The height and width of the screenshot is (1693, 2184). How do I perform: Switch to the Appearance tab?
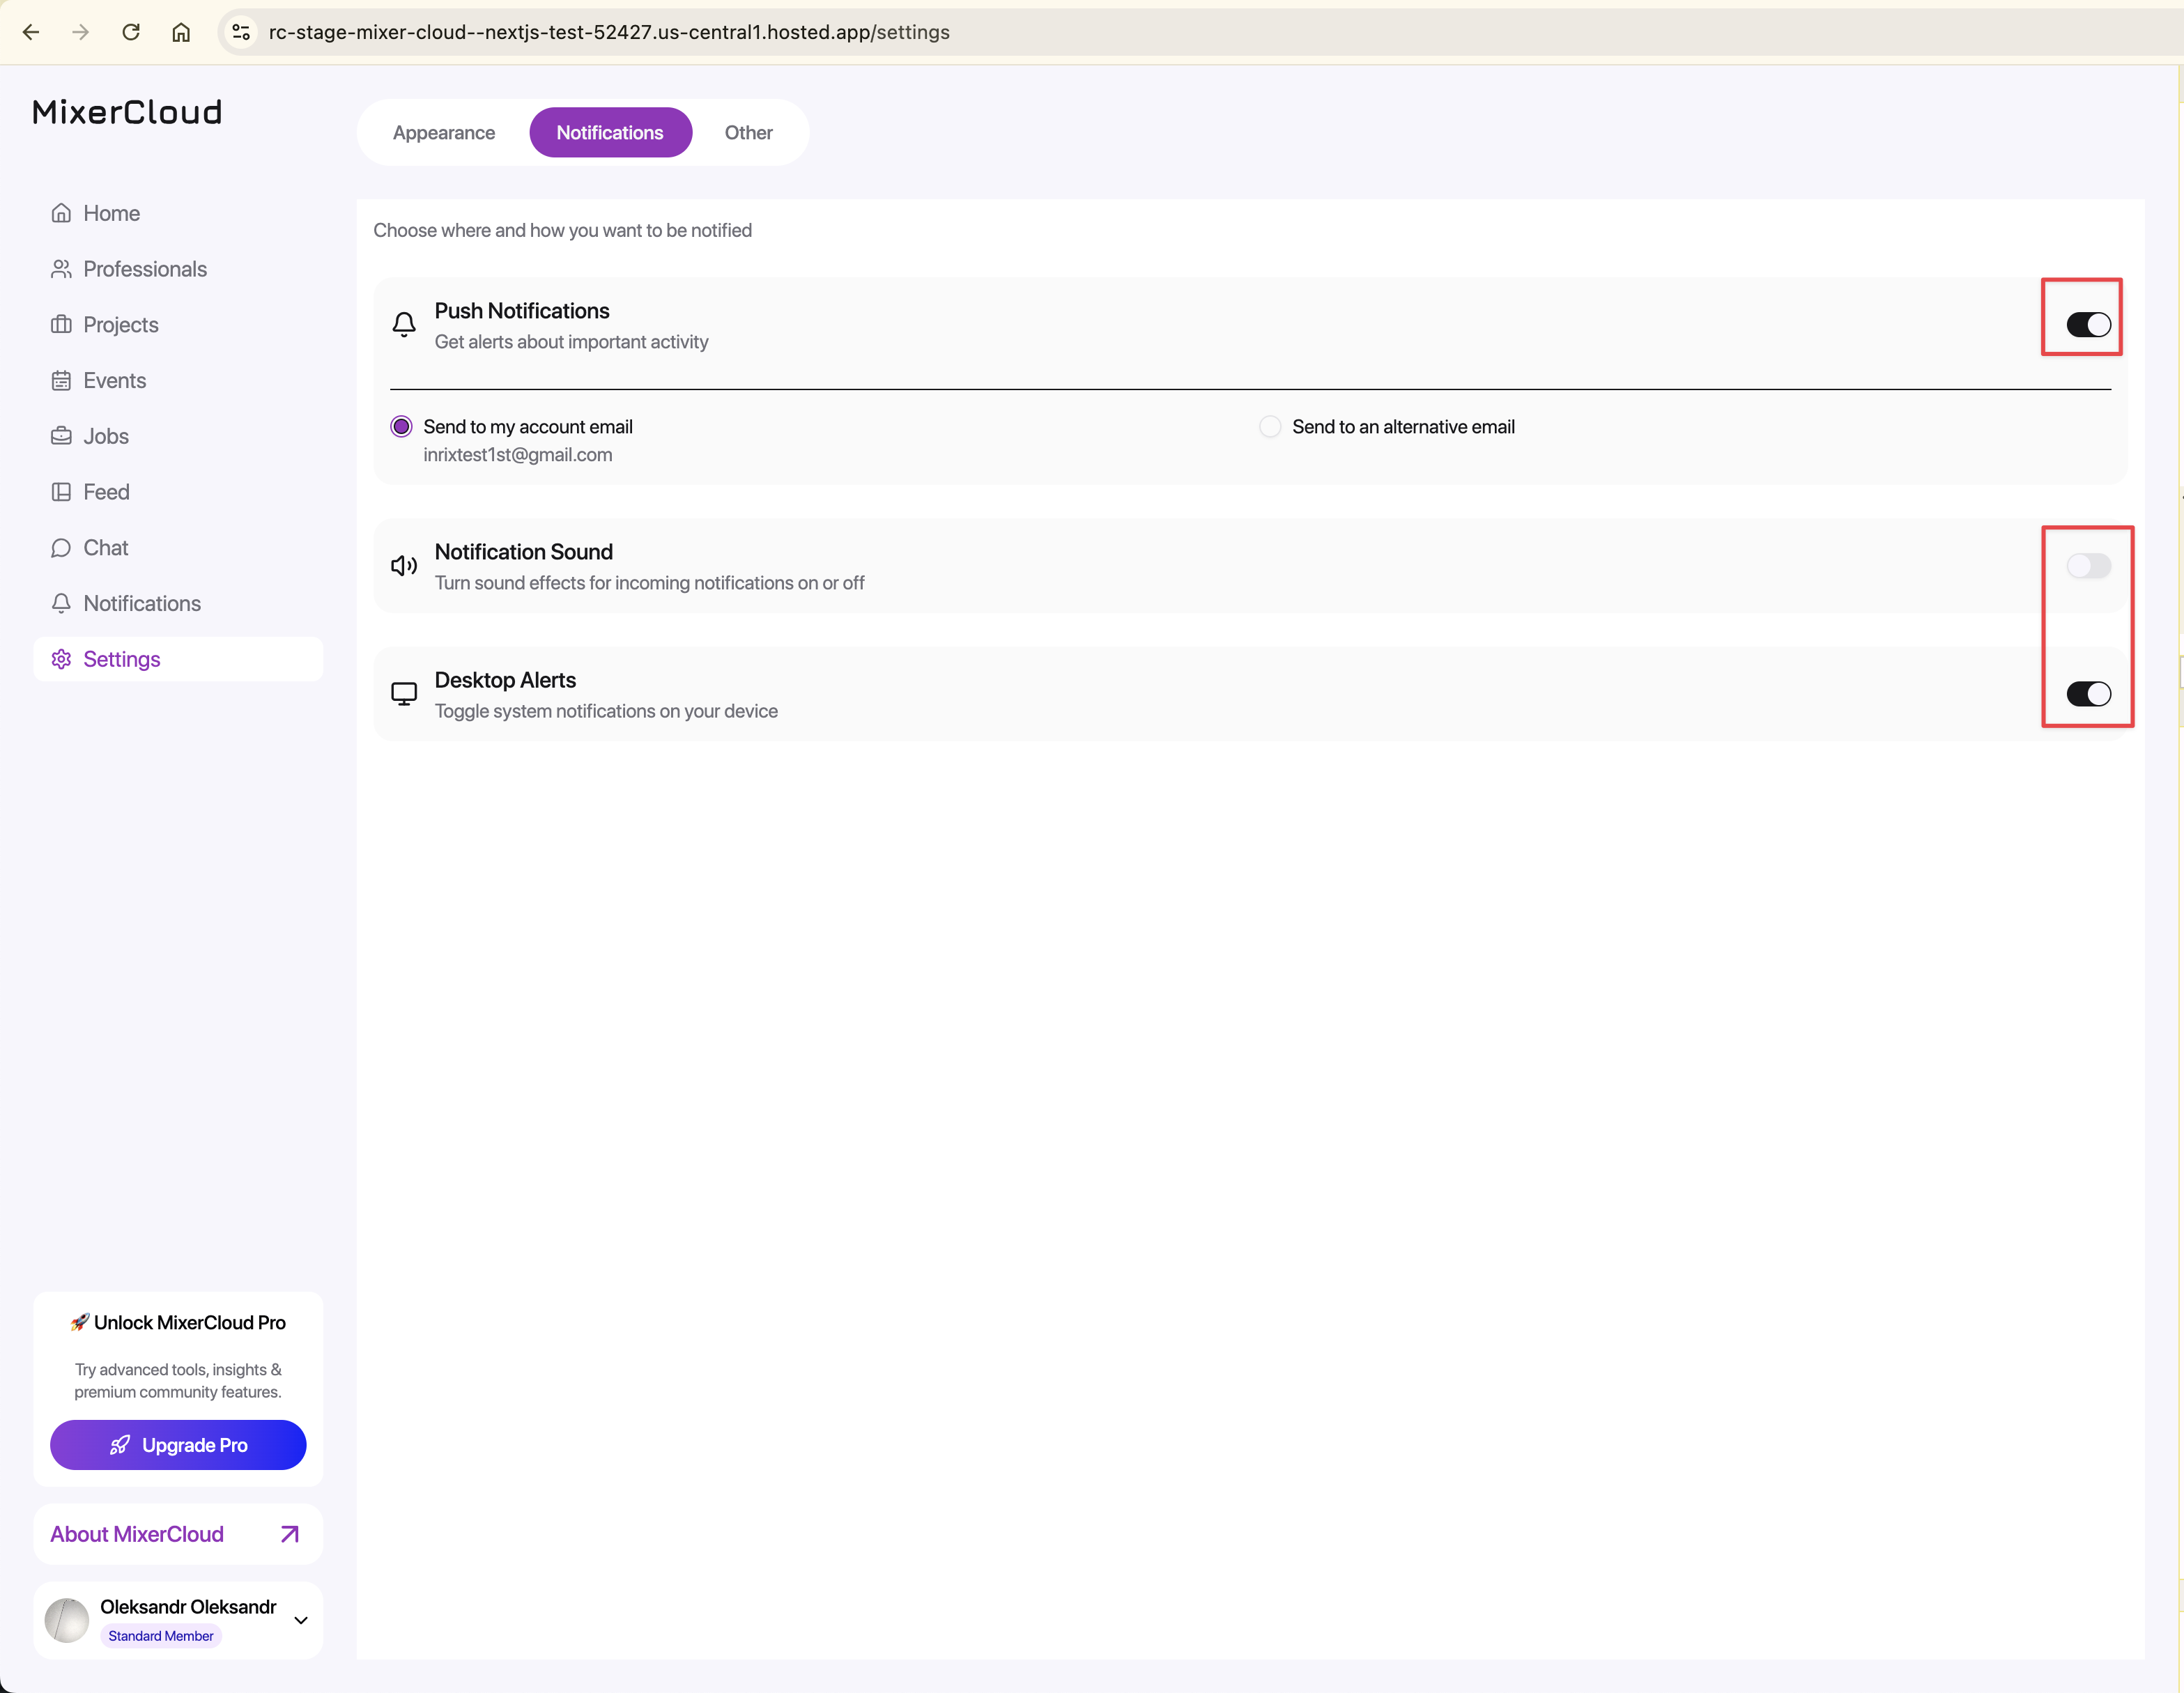[444, 133]
